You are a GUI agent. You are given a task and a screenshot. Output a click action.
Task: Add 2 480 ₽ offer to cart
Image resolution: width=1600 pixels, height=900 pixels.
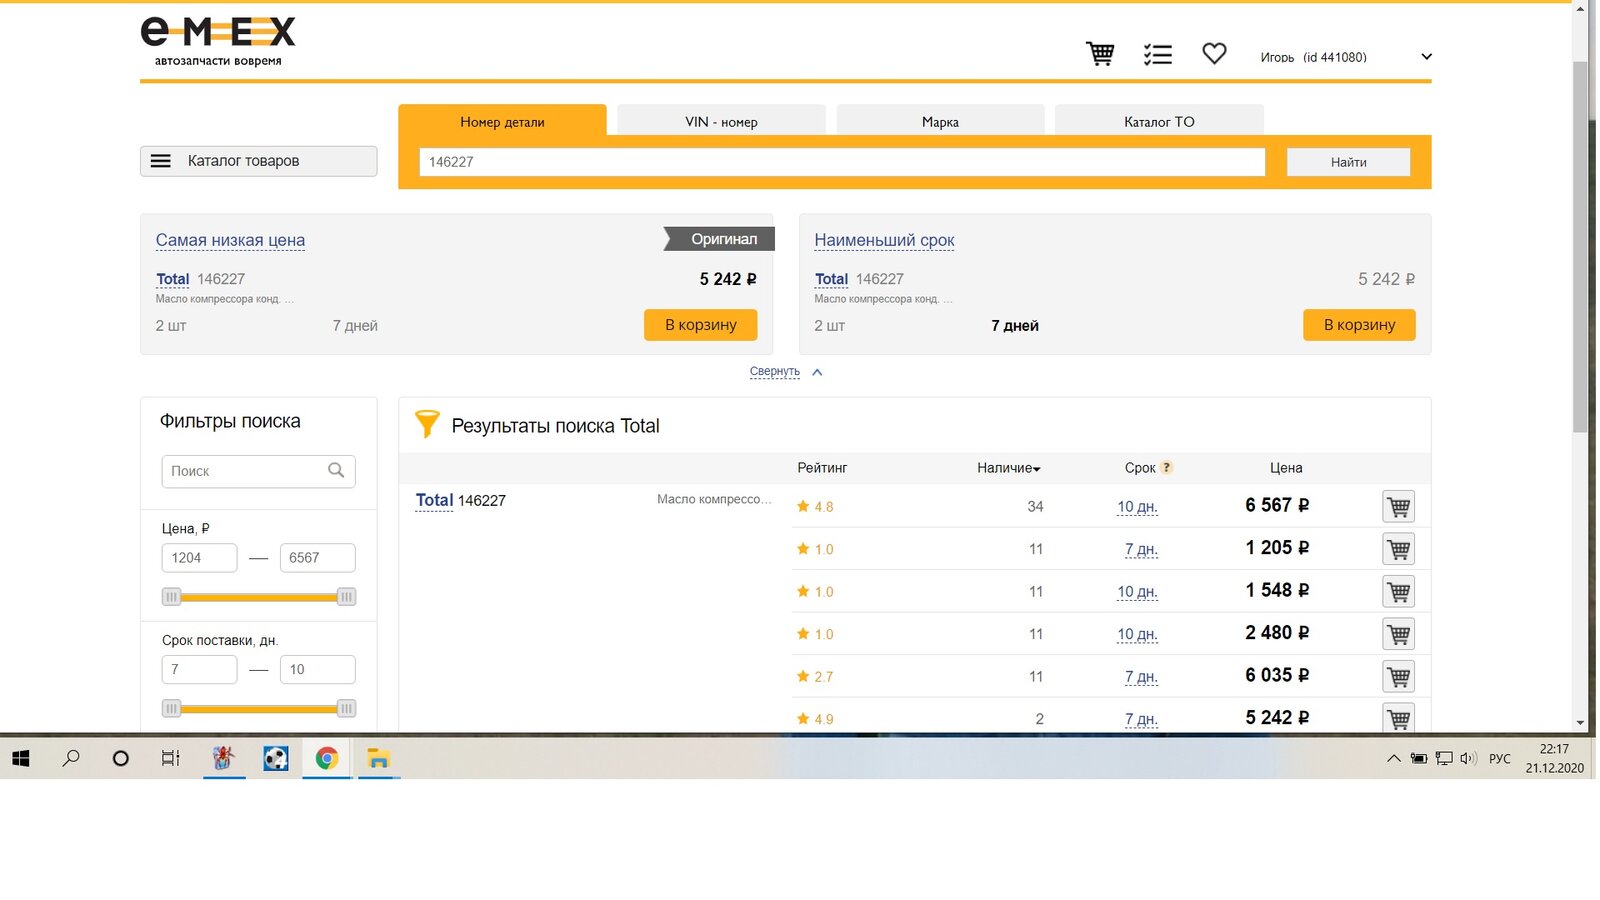pos(1399,634)
